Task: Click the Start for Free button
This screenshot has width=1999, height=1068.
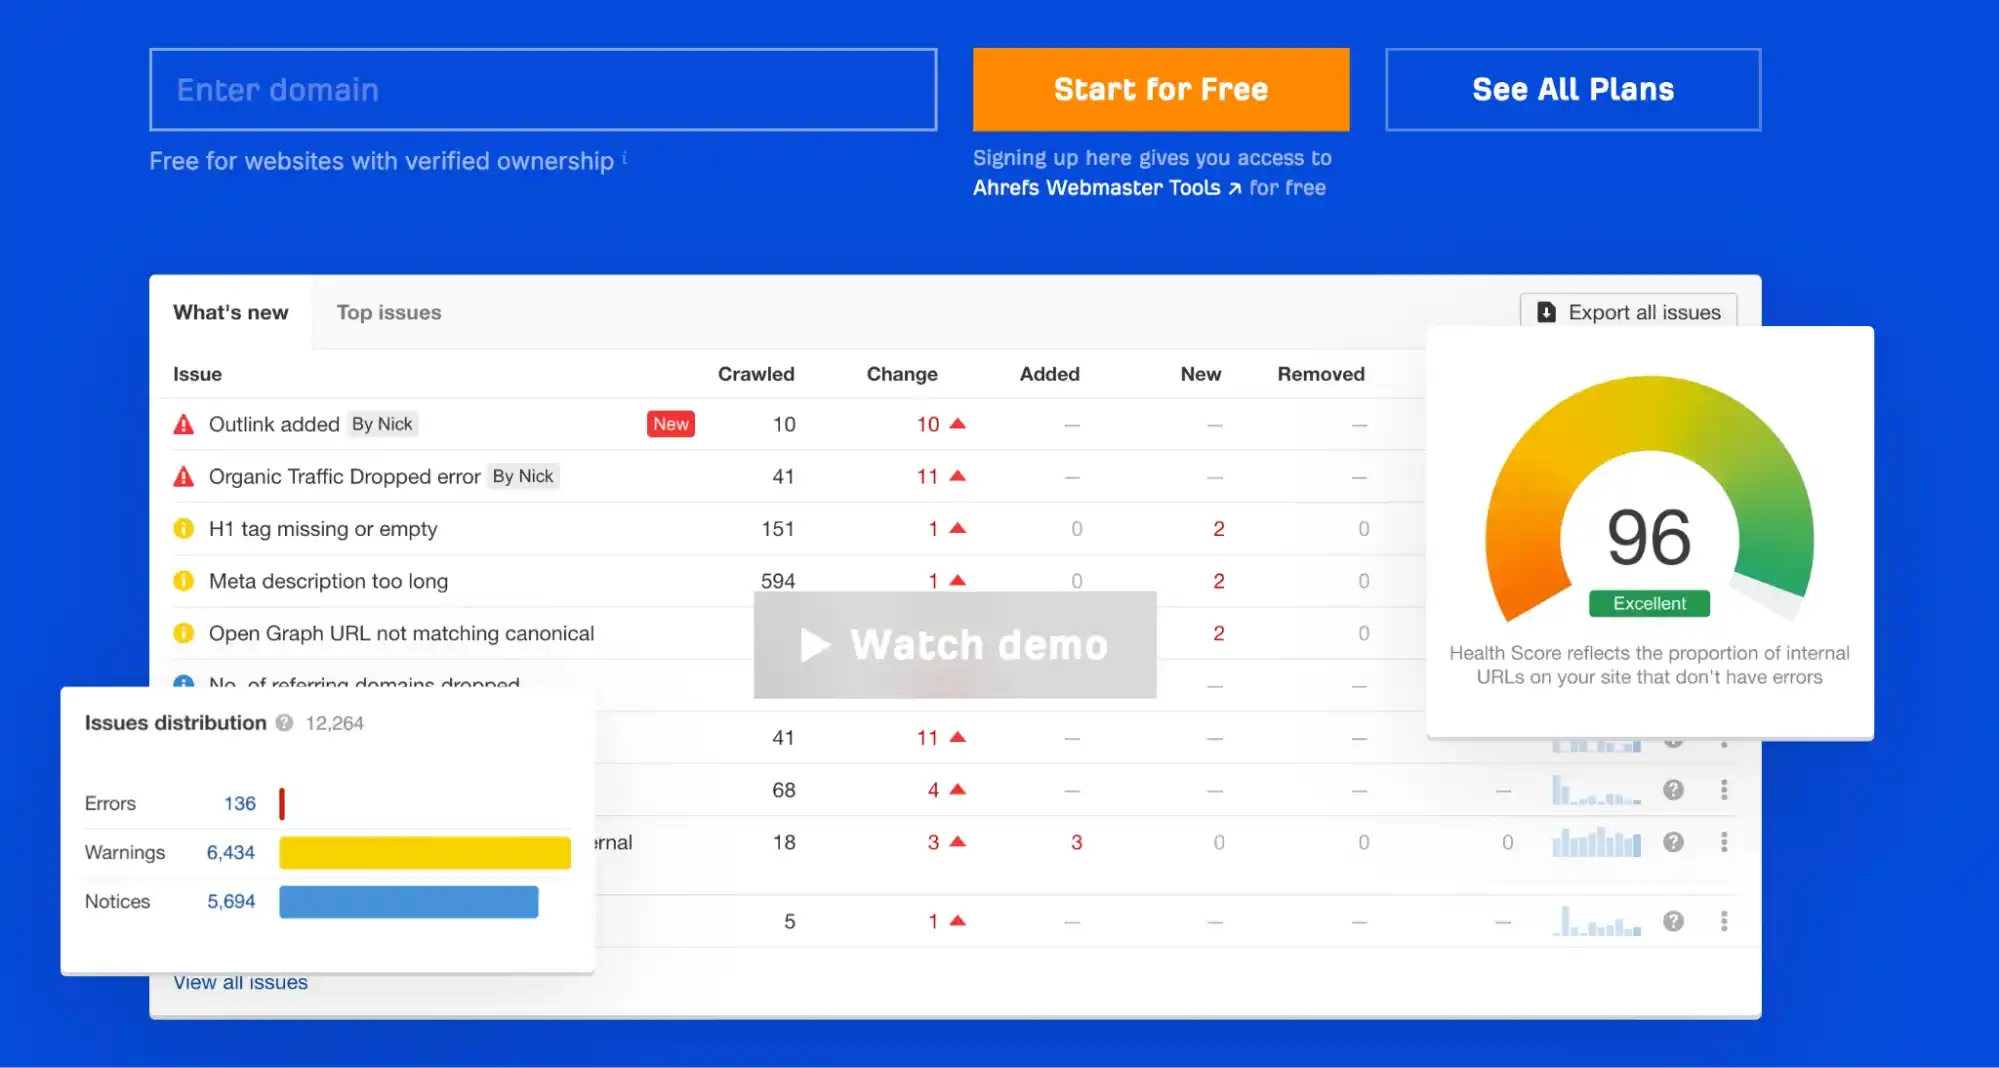Action: click(1161, 89)
